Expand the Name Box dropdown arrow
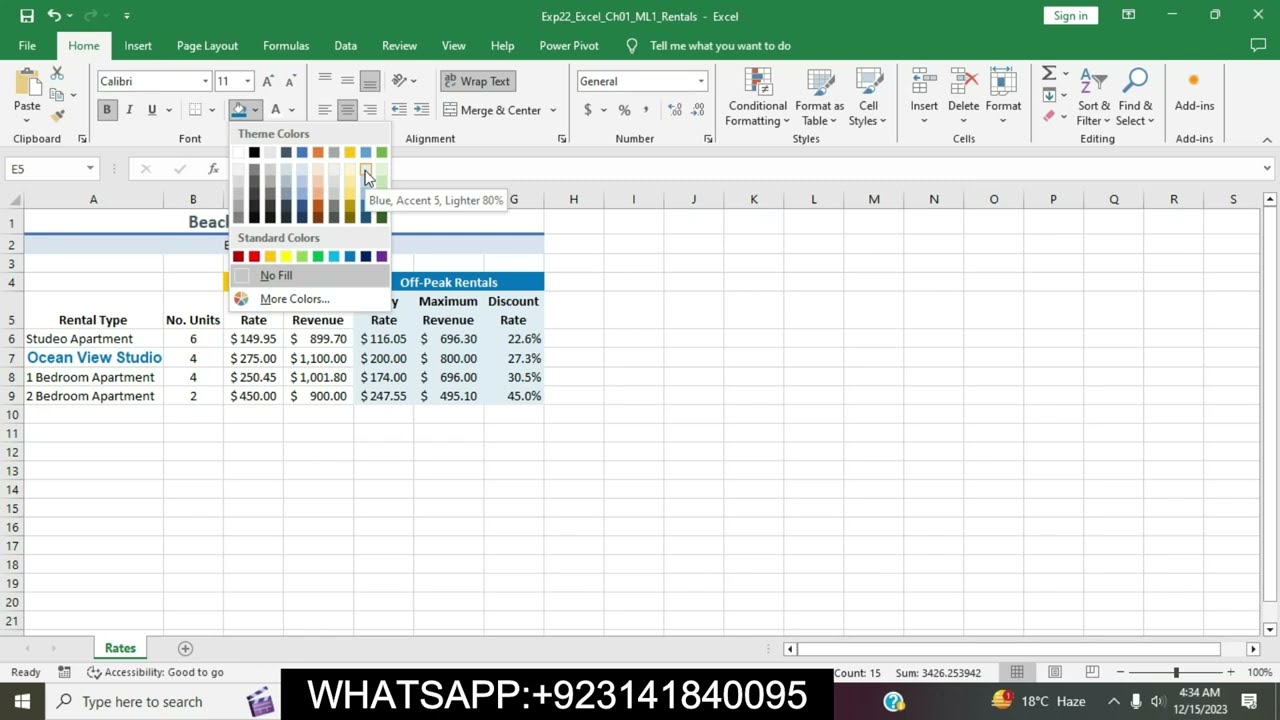This screenshot has height=720, width=1280. 90,169
